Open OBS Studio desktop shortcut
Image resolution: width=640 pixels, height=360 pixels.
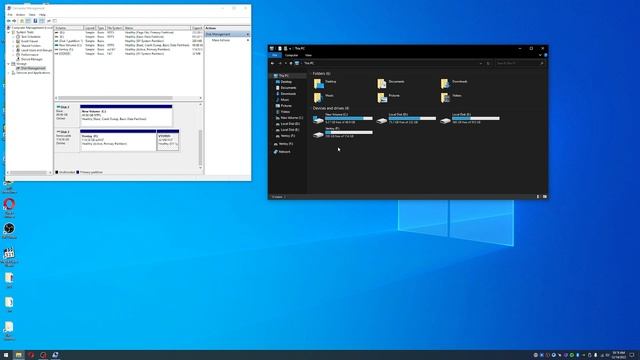(9, 231)
